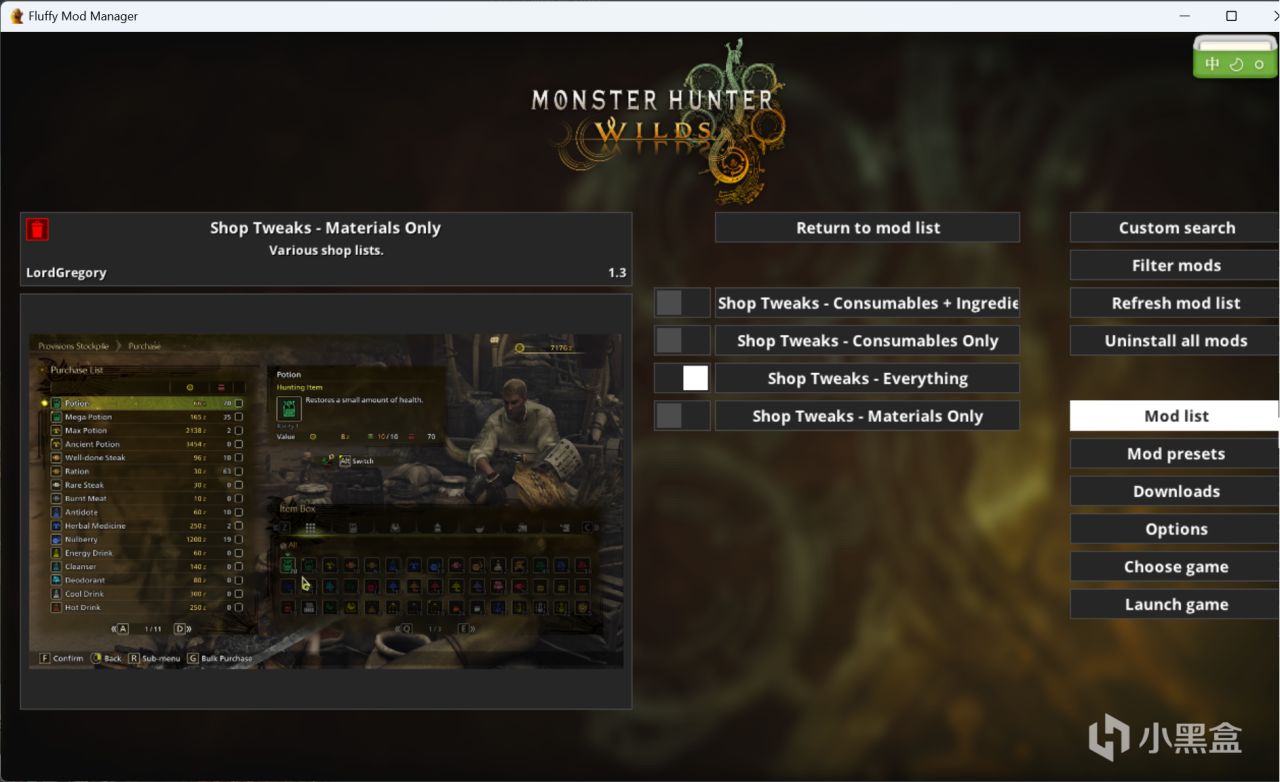Image resolution: width=1280 pixels, height=782 pixels.
Task: Minimize the Fluffy Mod Manager window
Action: (1185, 16)
